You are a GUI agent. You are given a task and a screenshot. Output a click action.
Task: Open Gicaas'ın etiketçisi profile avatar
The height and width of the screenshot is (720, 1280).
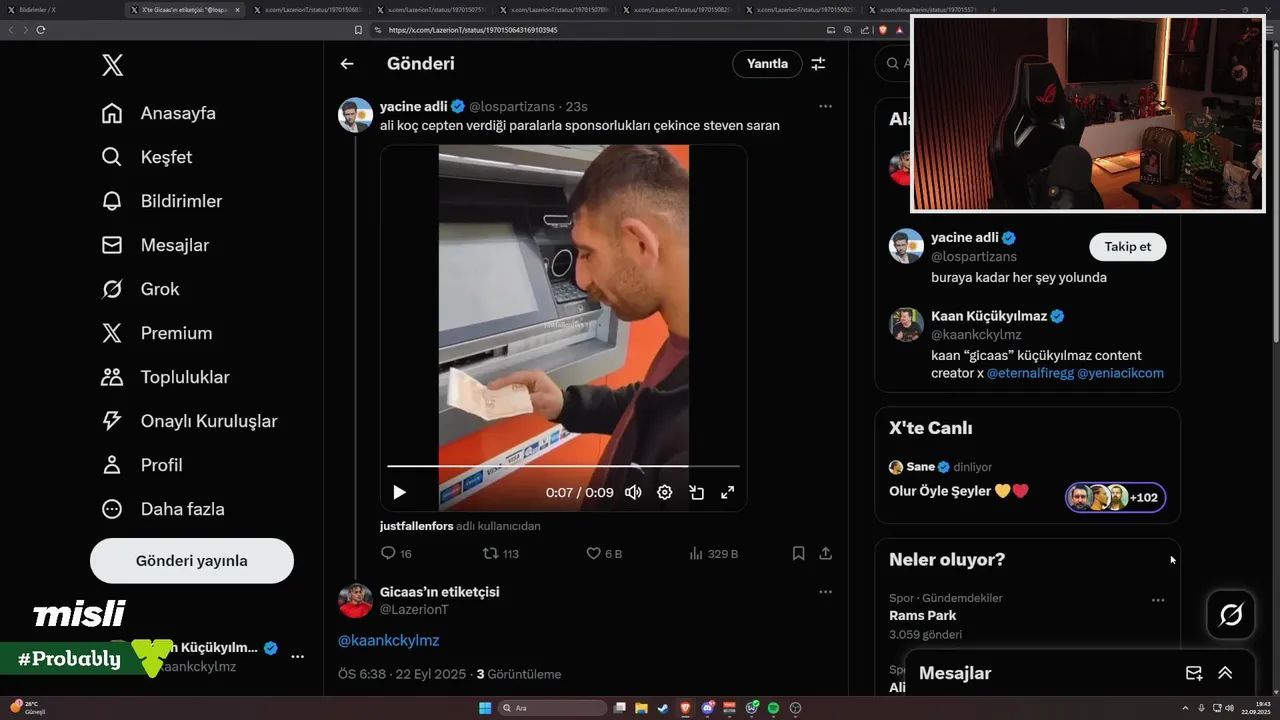click(x=356, y=601)
